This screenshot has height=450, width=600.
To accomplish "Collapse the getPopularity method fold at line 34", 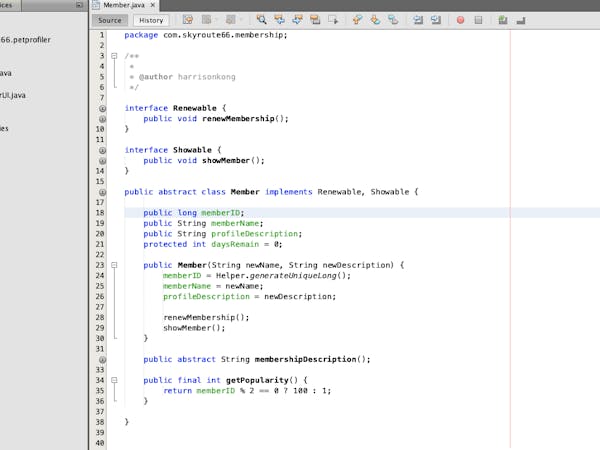I will 114,380.
